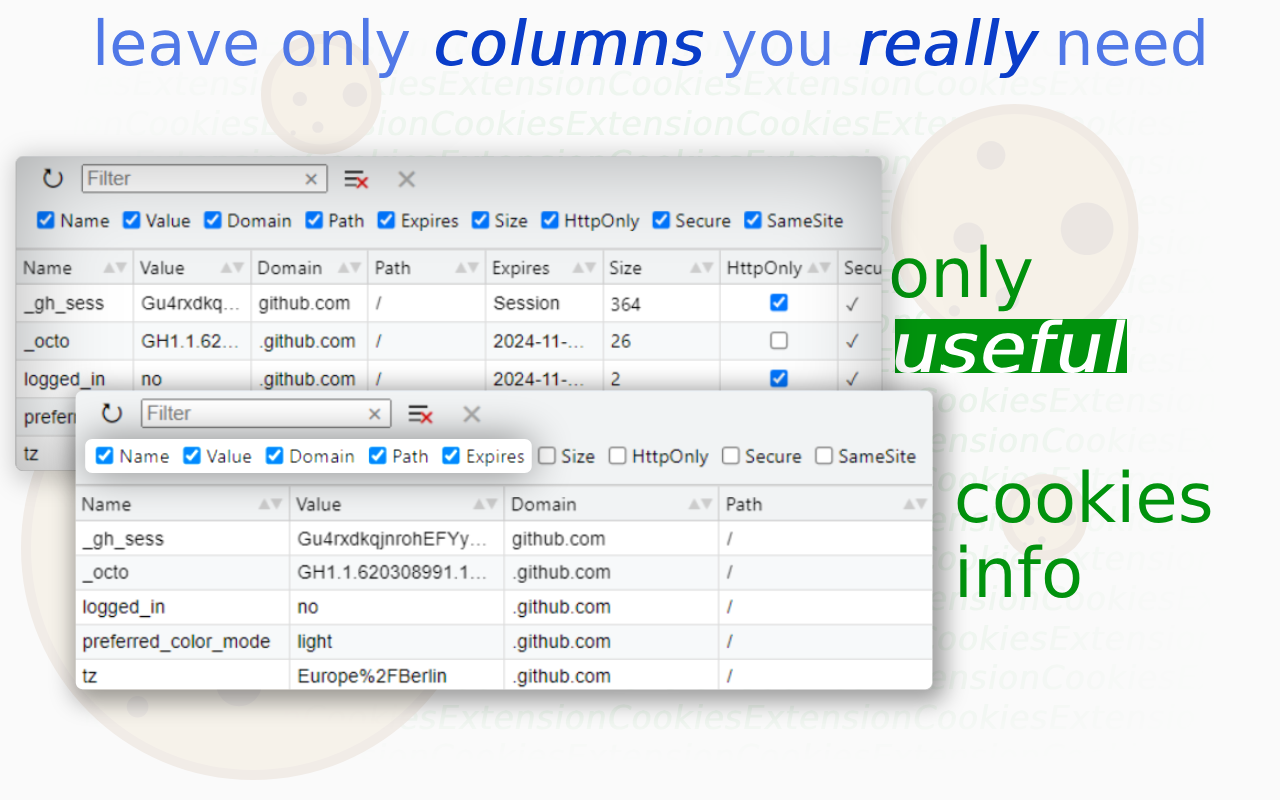The width and height of the screenshot is (1280, 800).
Task: Clear the Filter text with the X inside top field
Action: tap(311, 178)
